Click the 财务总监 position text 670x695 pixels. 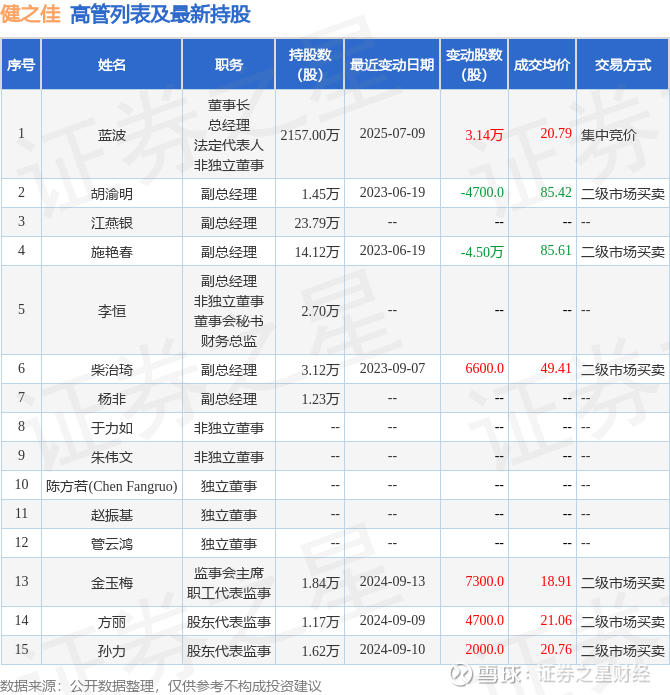tap(229, 341)
